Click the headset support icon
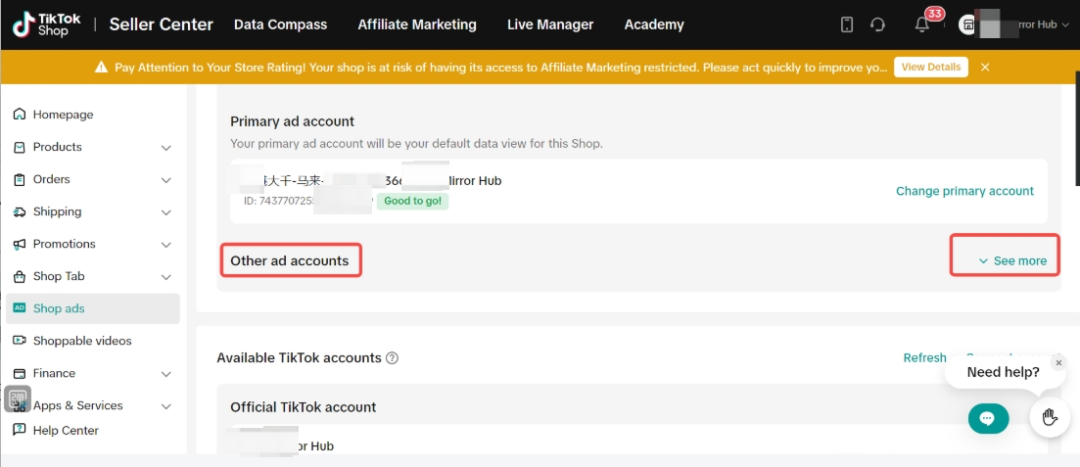 (878, 25)
